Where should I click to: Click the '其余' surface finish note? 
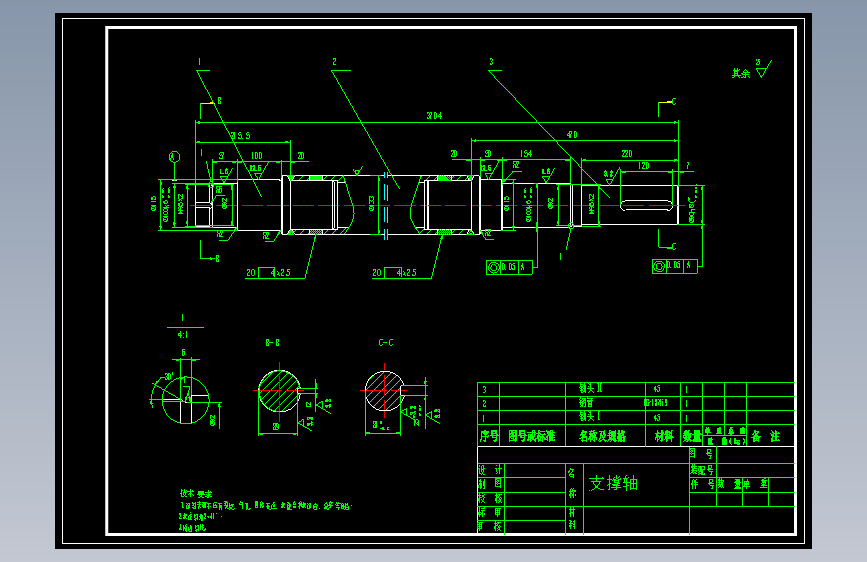[741, 73]
